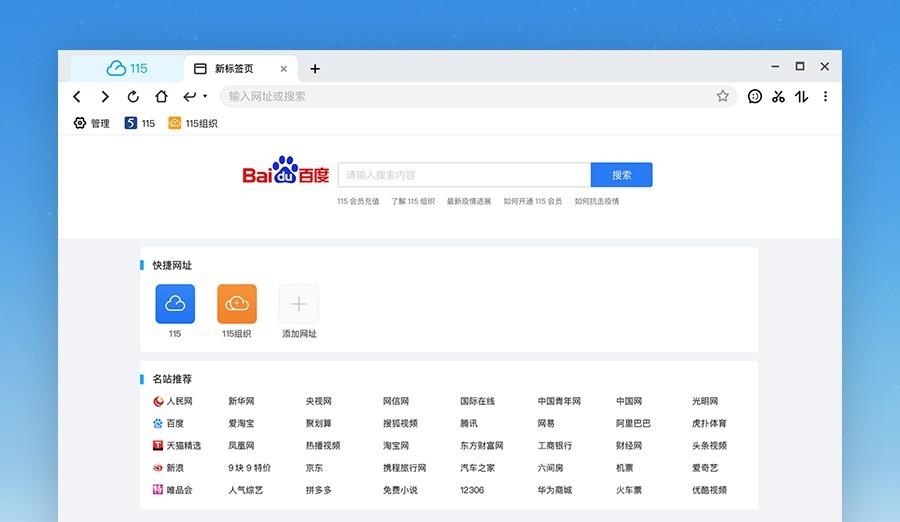
Task: Expand the dropdown beside the undo arrow
Action: pyautogui.click(x=205, y=96)
